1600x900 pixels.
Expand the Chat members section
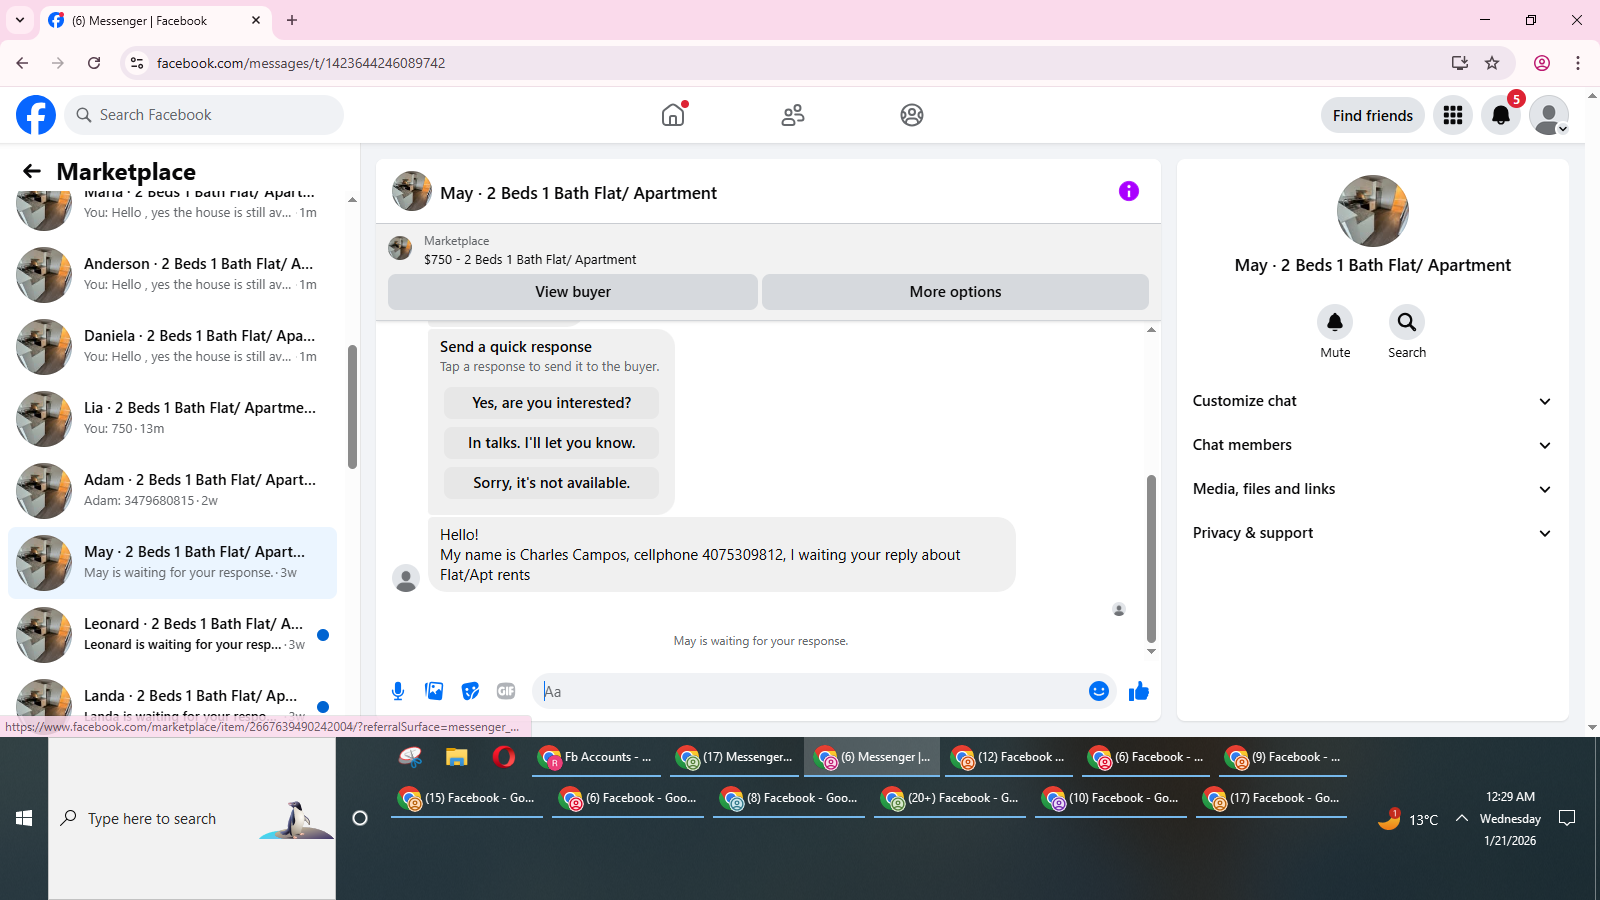pyautogui.click(x=1372, y=445)
